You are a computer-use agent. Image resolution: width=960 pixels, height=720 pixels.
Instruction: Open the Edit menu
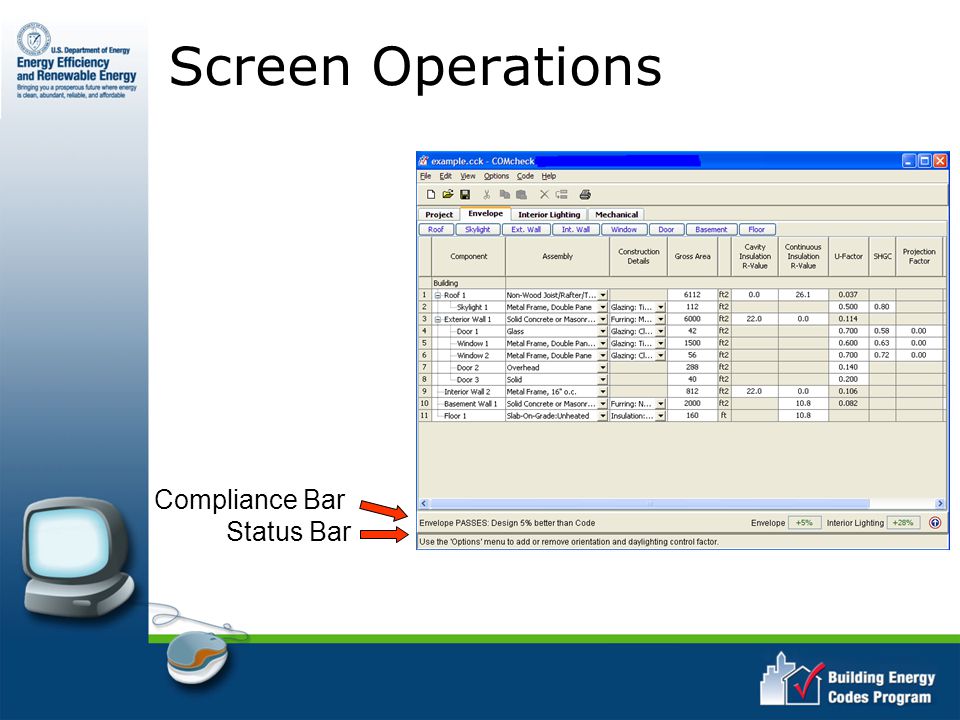[446, 176]
